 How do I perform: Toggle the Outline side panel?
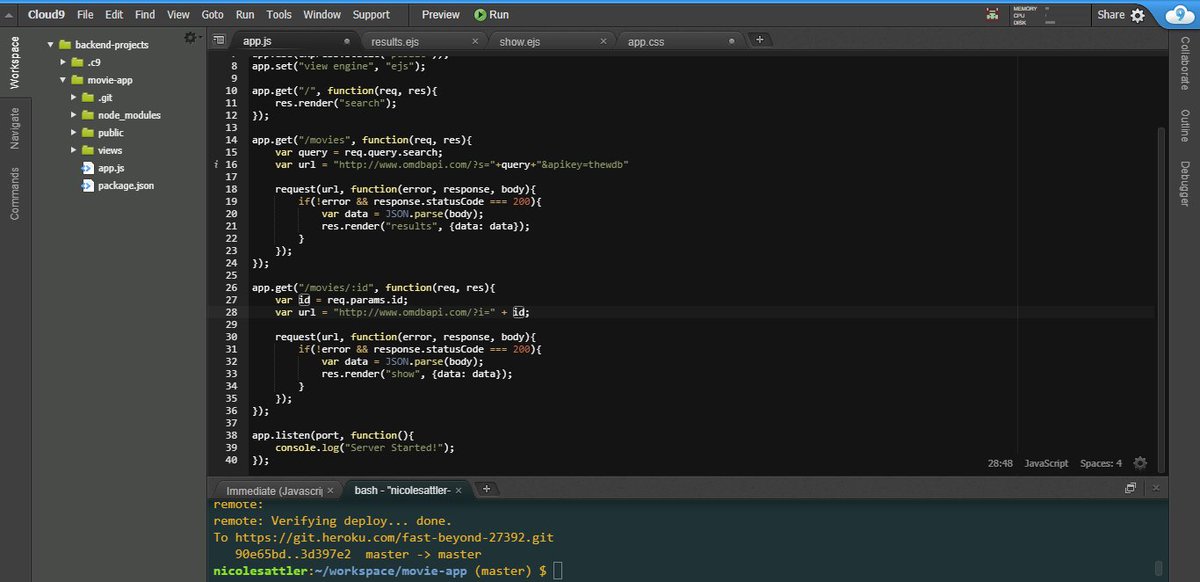point(1185,126)
